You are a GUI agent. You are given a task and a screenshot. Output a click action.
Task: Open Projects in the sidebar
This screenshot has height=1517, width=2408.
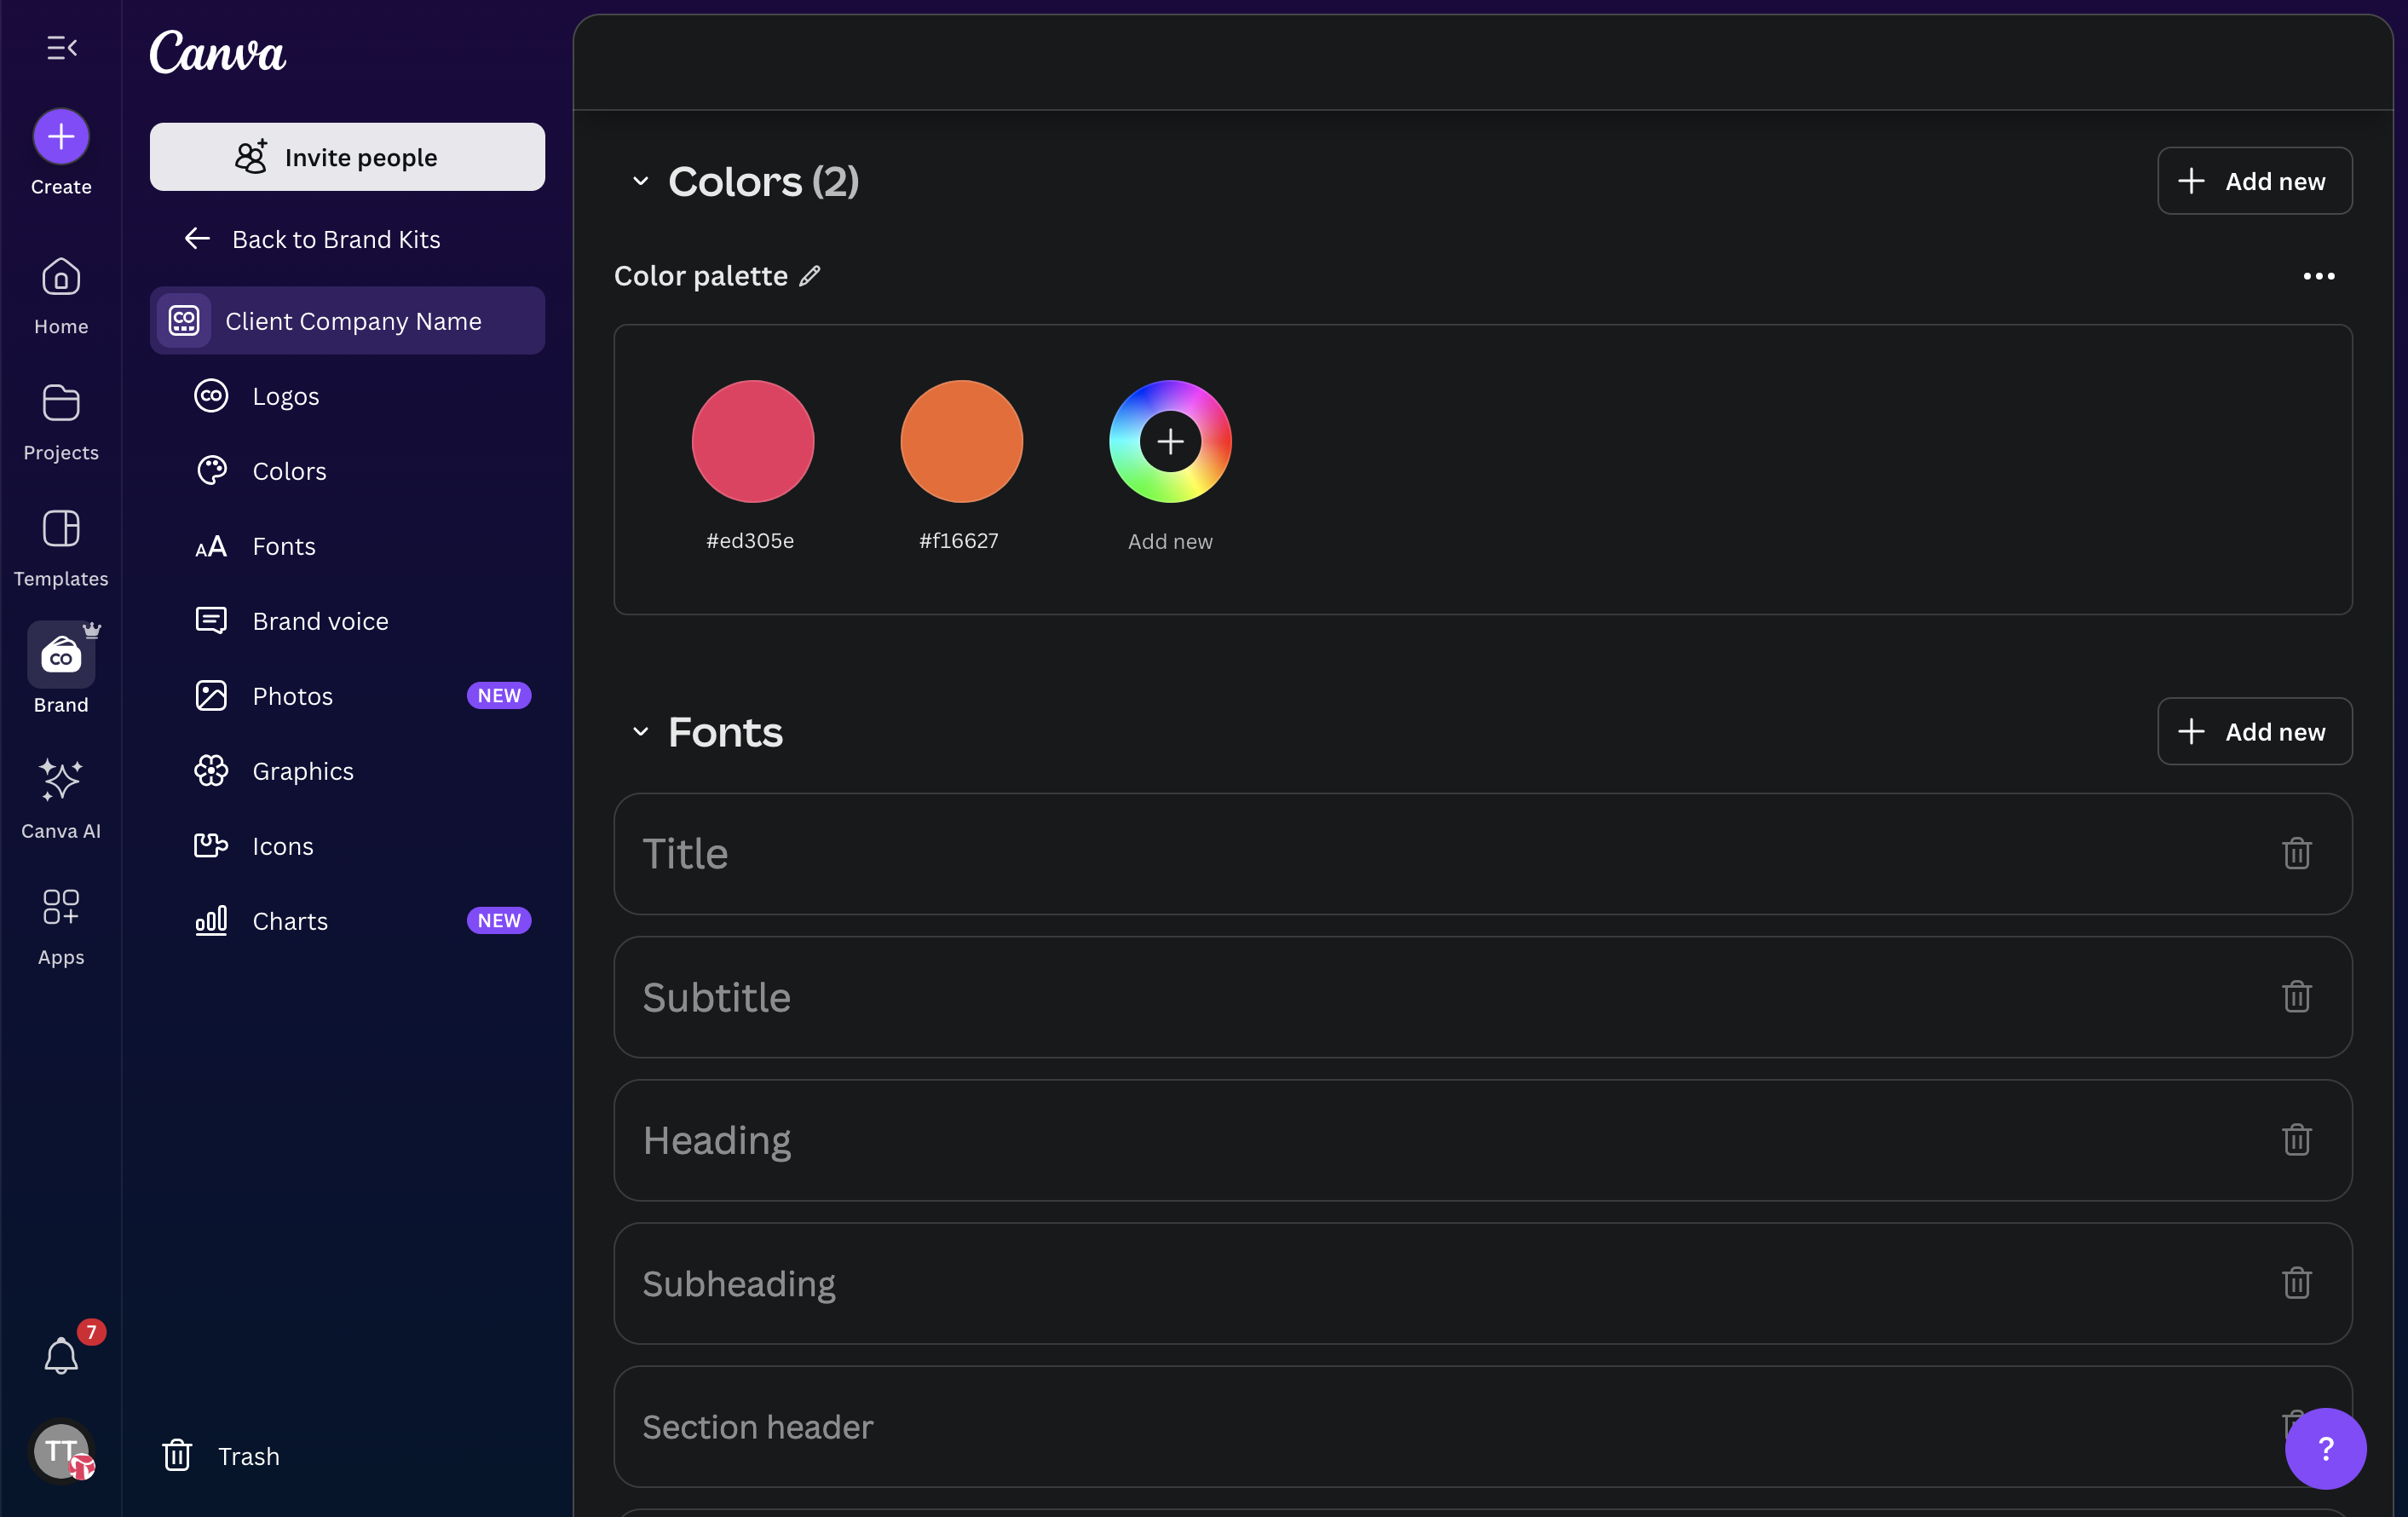click(x=61, y=422)
